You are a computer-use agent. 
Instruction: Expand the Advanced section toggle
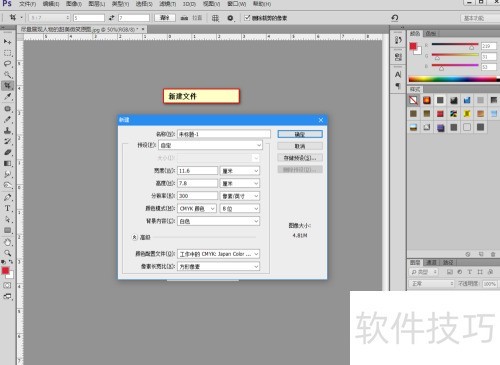click(134, 237)
